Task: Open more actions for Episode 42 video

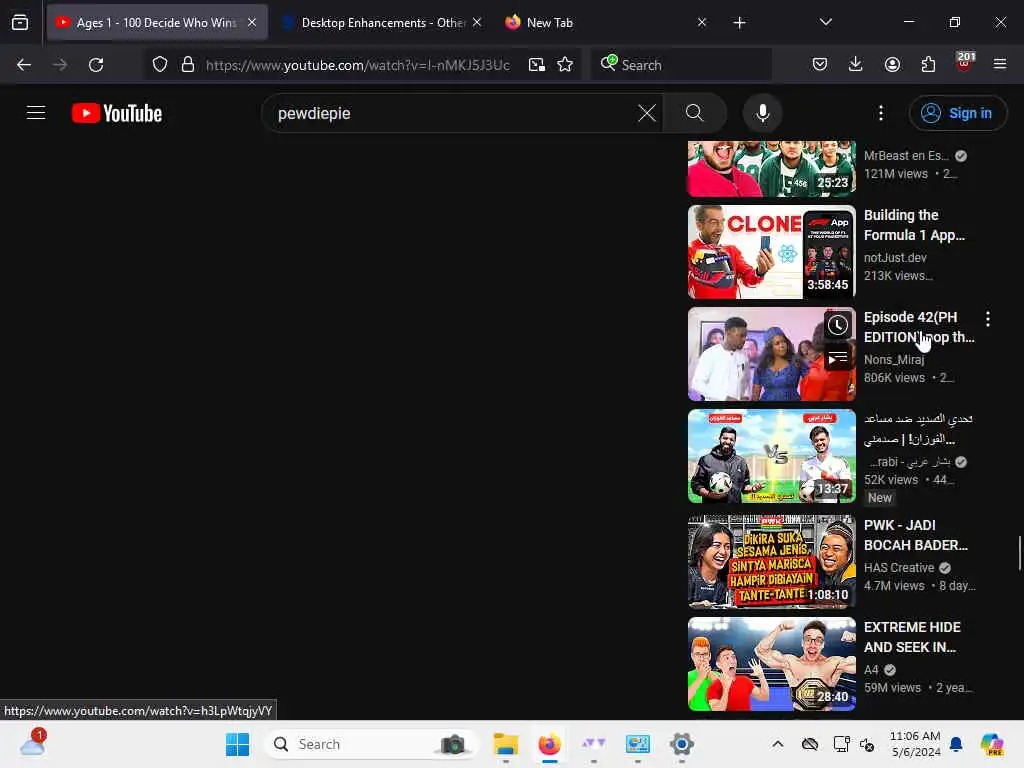Action: pyautogui.click(x=987, y=319)
